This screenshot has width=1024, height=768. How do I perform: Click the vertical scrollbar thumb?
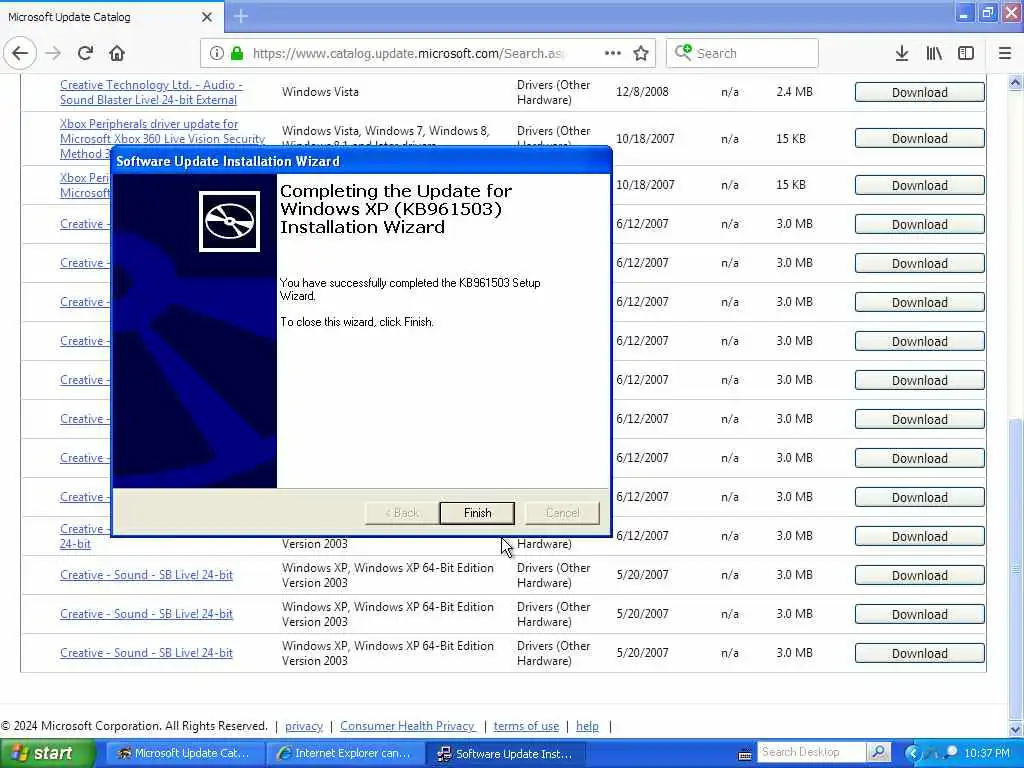coord(1015,568)
